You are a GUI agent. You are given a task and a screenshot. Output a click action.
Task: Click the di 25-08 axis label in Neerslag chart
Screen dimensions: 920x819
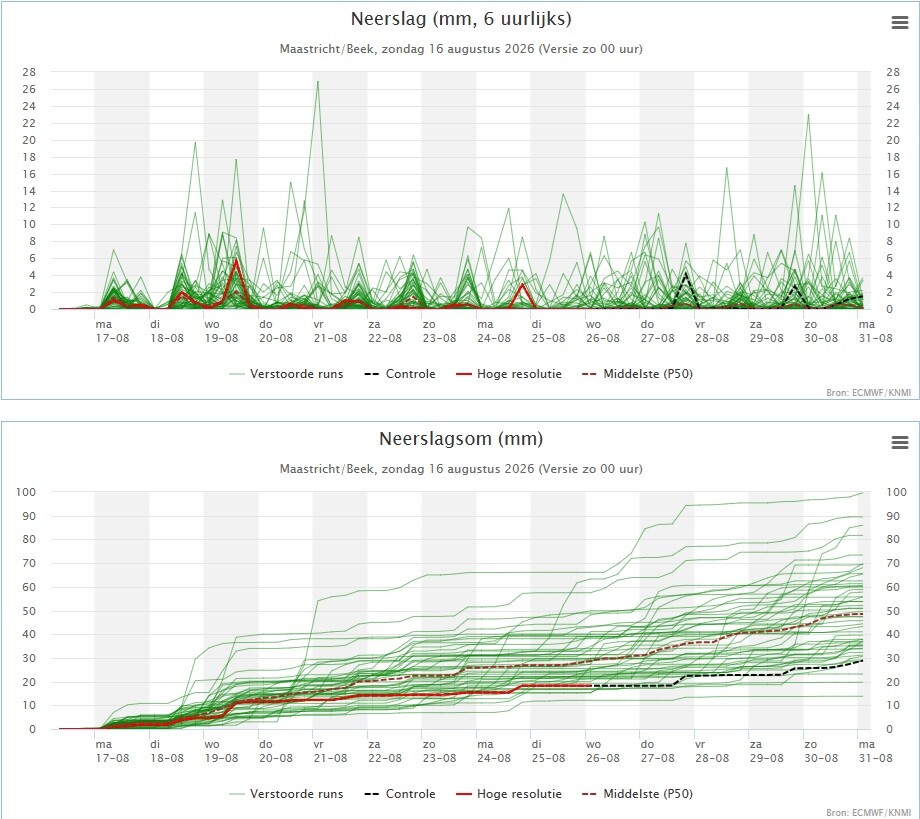coord(548,331)
